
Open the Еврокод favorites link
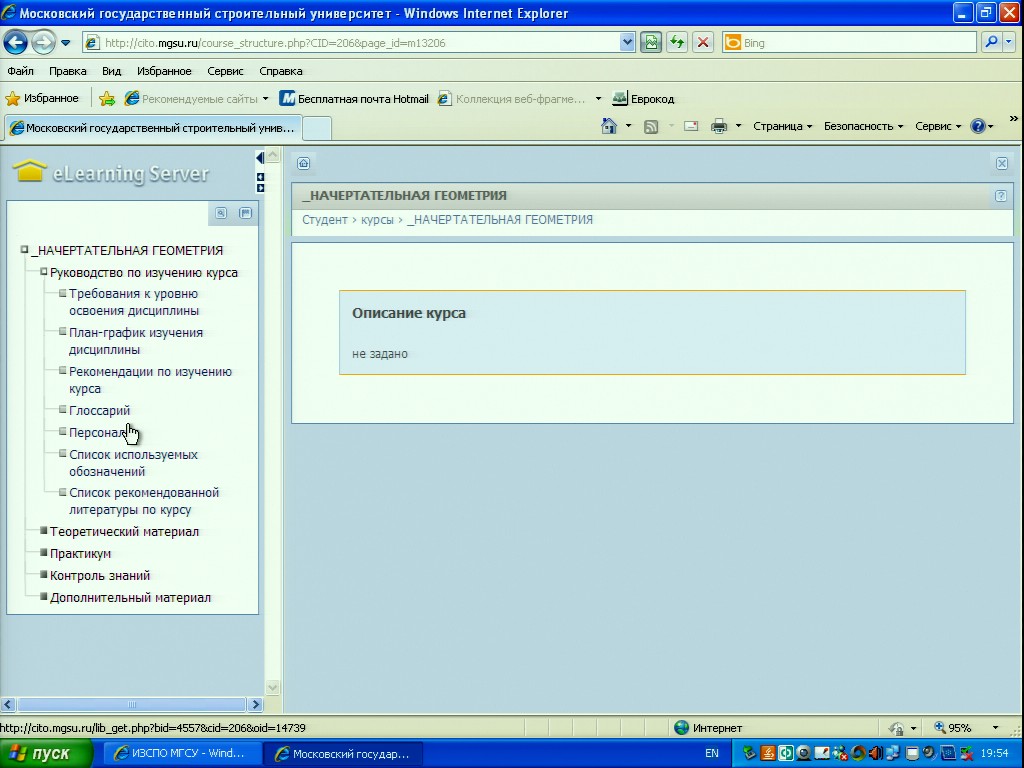(x=643, y=99)
